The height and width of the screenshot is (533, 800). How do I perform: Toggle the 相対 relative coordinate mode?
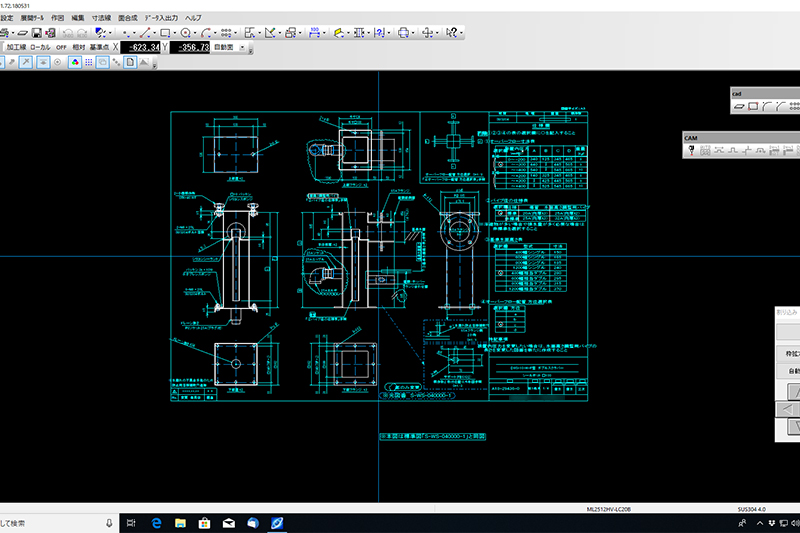[78, 47]
